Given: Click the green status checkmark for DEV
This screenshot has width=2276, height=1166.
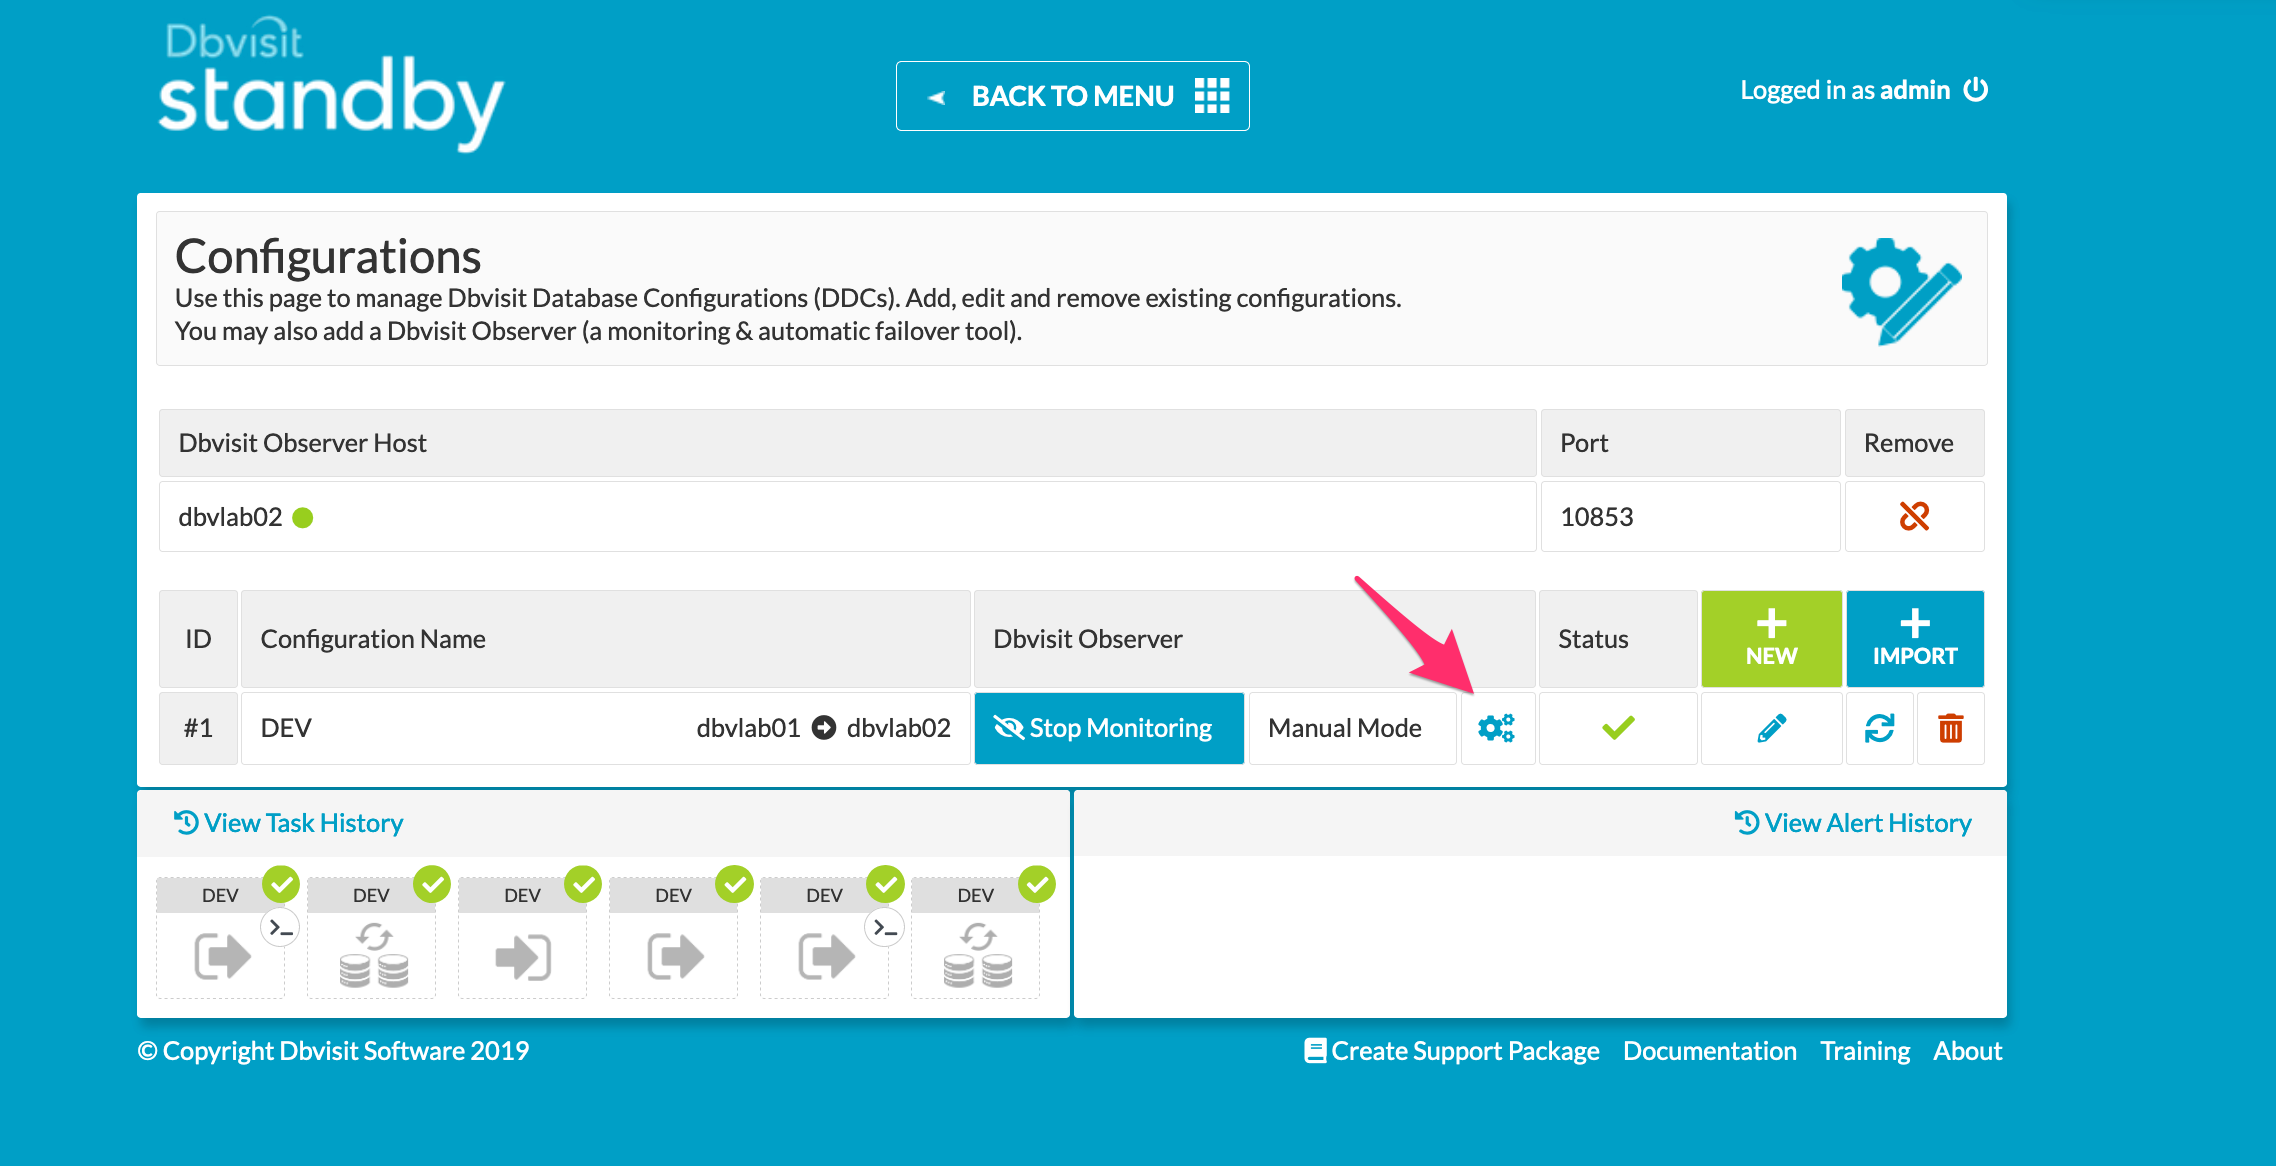Looking at the screenshot, I should (x=1618, y=727).
